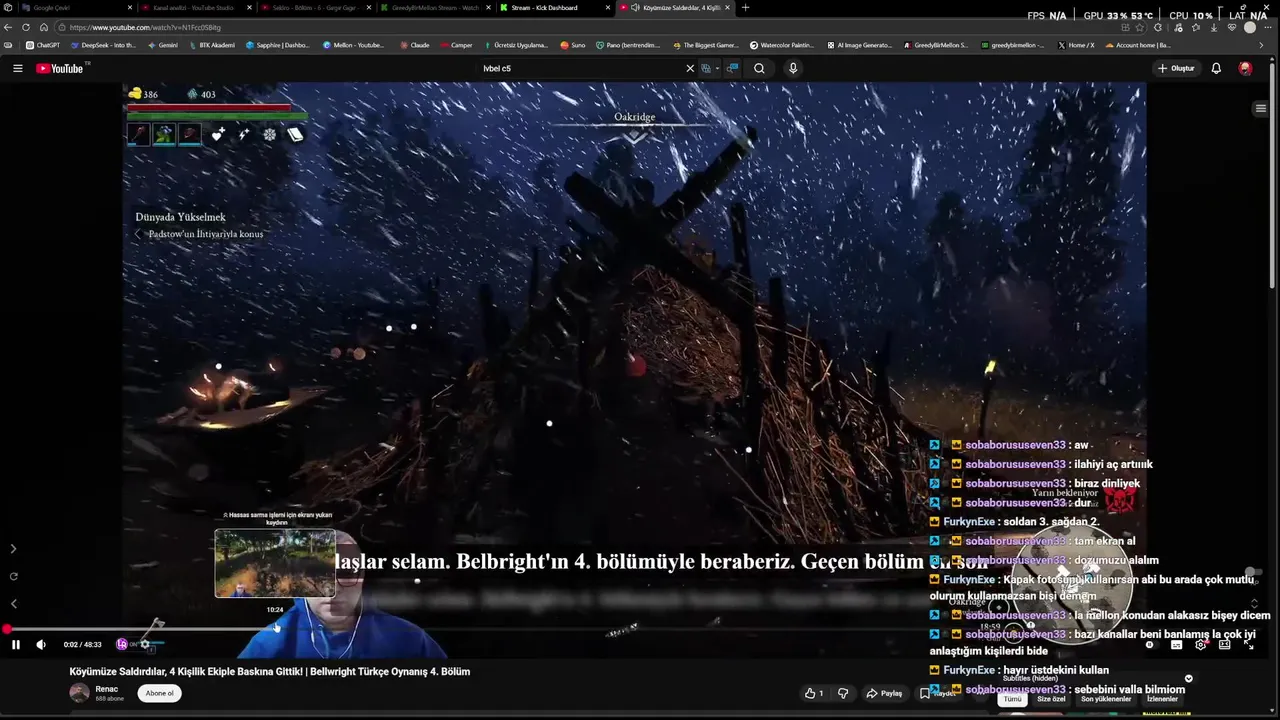Image resolution: width=1280 pixels, height=720 pixels.
Task: Select the Size özel filter chip
Action: [1051, 699]
